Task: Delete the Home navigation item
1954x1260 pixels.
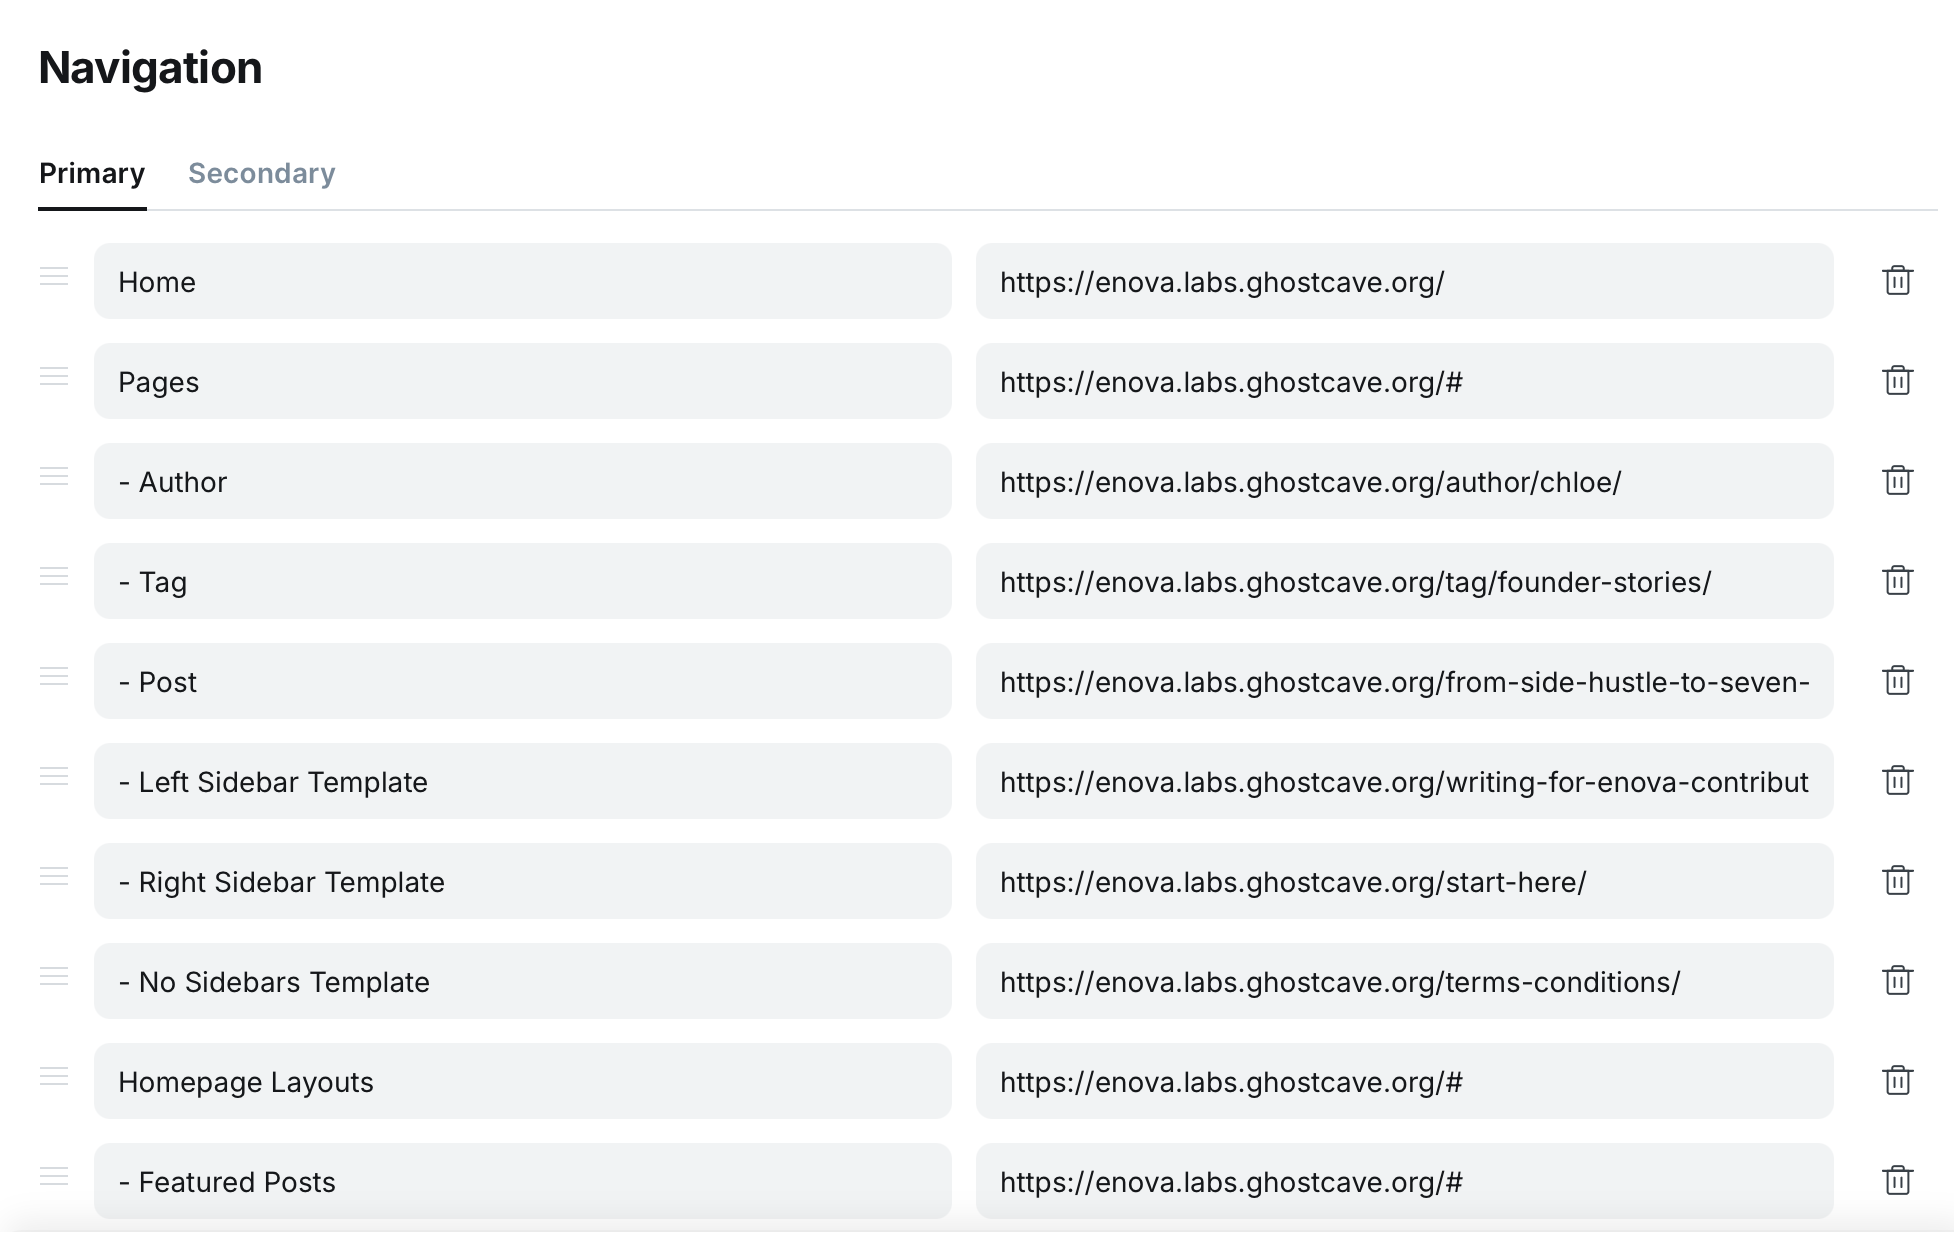Action: 1897,281
